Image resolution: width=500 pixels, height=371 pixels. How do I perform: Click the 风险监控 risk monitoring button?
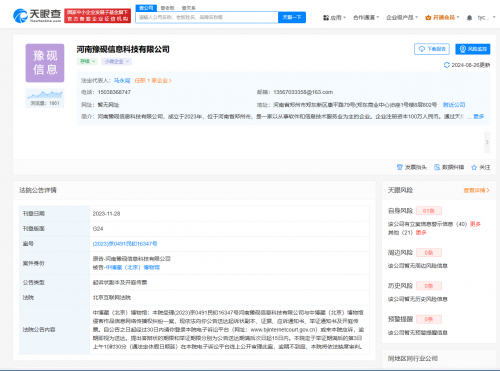pyautogui.click(x=473, y=49)
